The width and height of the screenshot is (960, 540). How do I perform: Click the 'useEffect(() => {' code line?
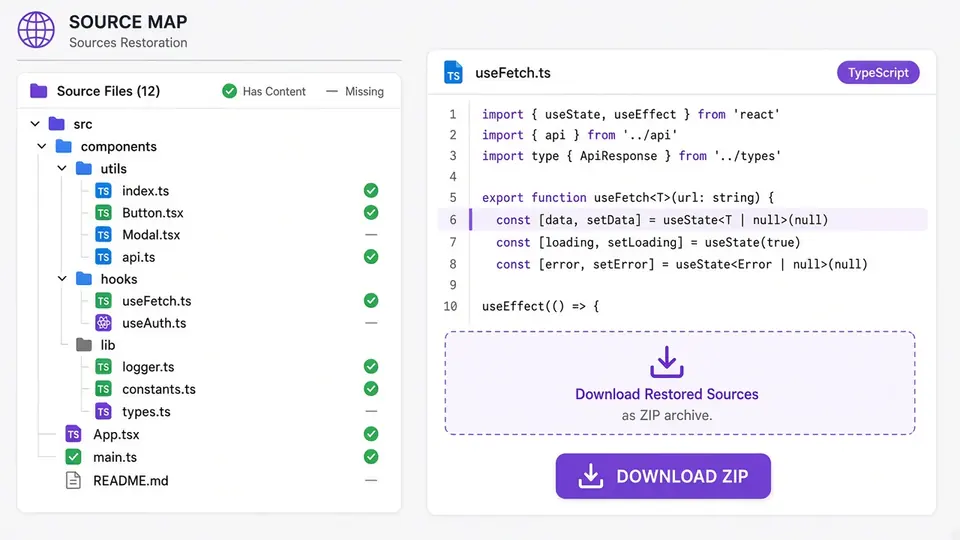click(540, 306)
